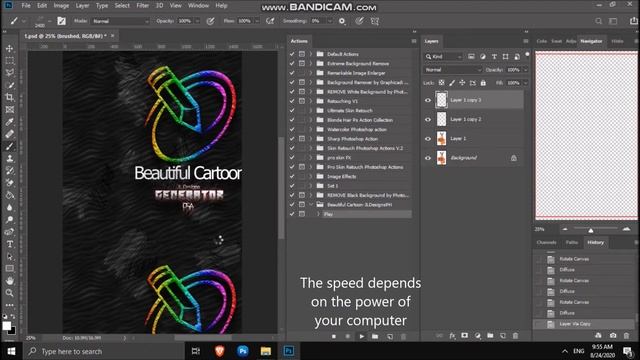Click Stop playing button in Actions panel
640x360 pixels.
click(334, 336)
